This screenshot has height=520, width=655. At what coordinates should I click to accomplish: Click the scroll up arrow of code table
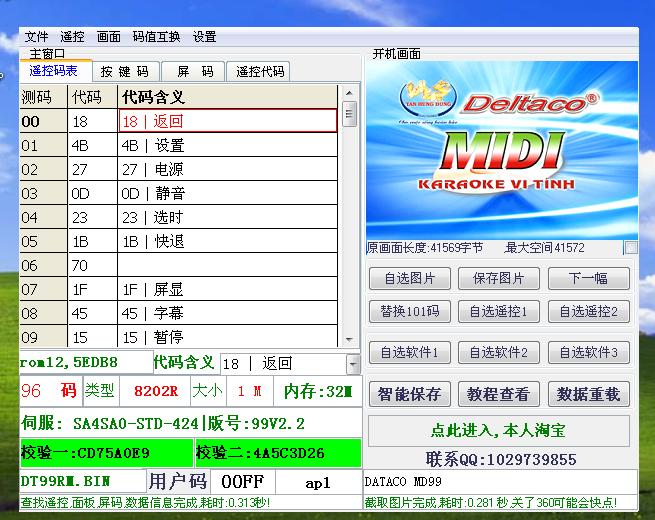tap(349, 93)
